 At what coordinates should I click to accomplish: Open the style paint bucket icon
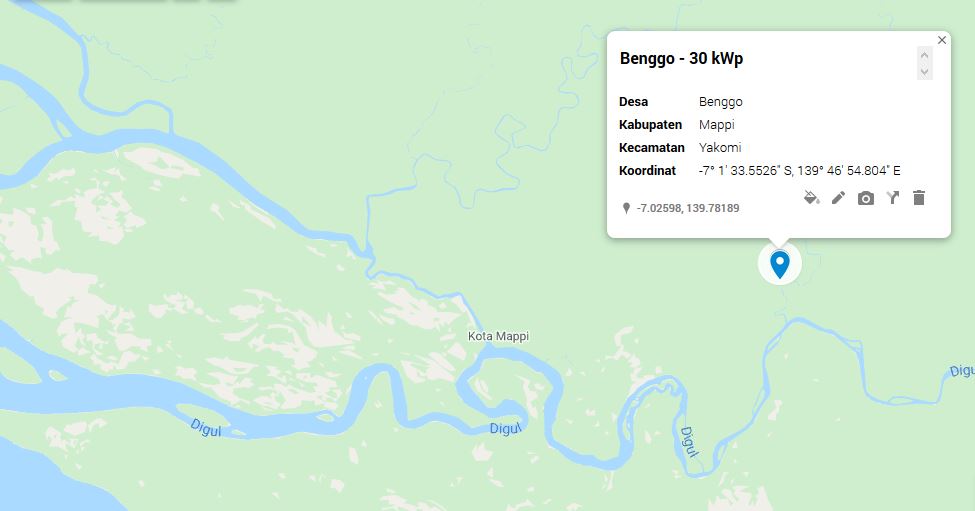click(811, 198)
